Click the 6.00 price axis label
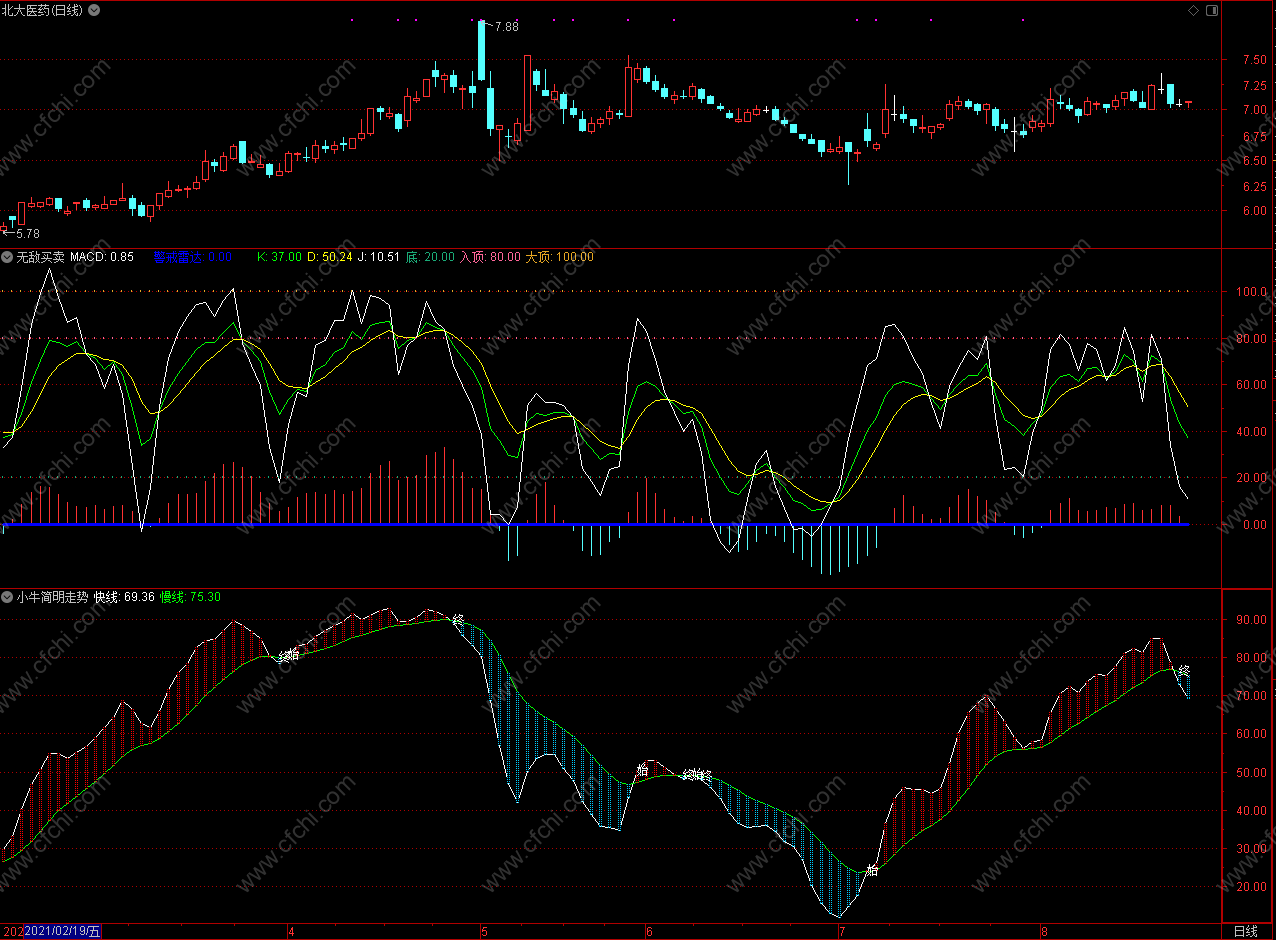 (x=1255, y=211)
